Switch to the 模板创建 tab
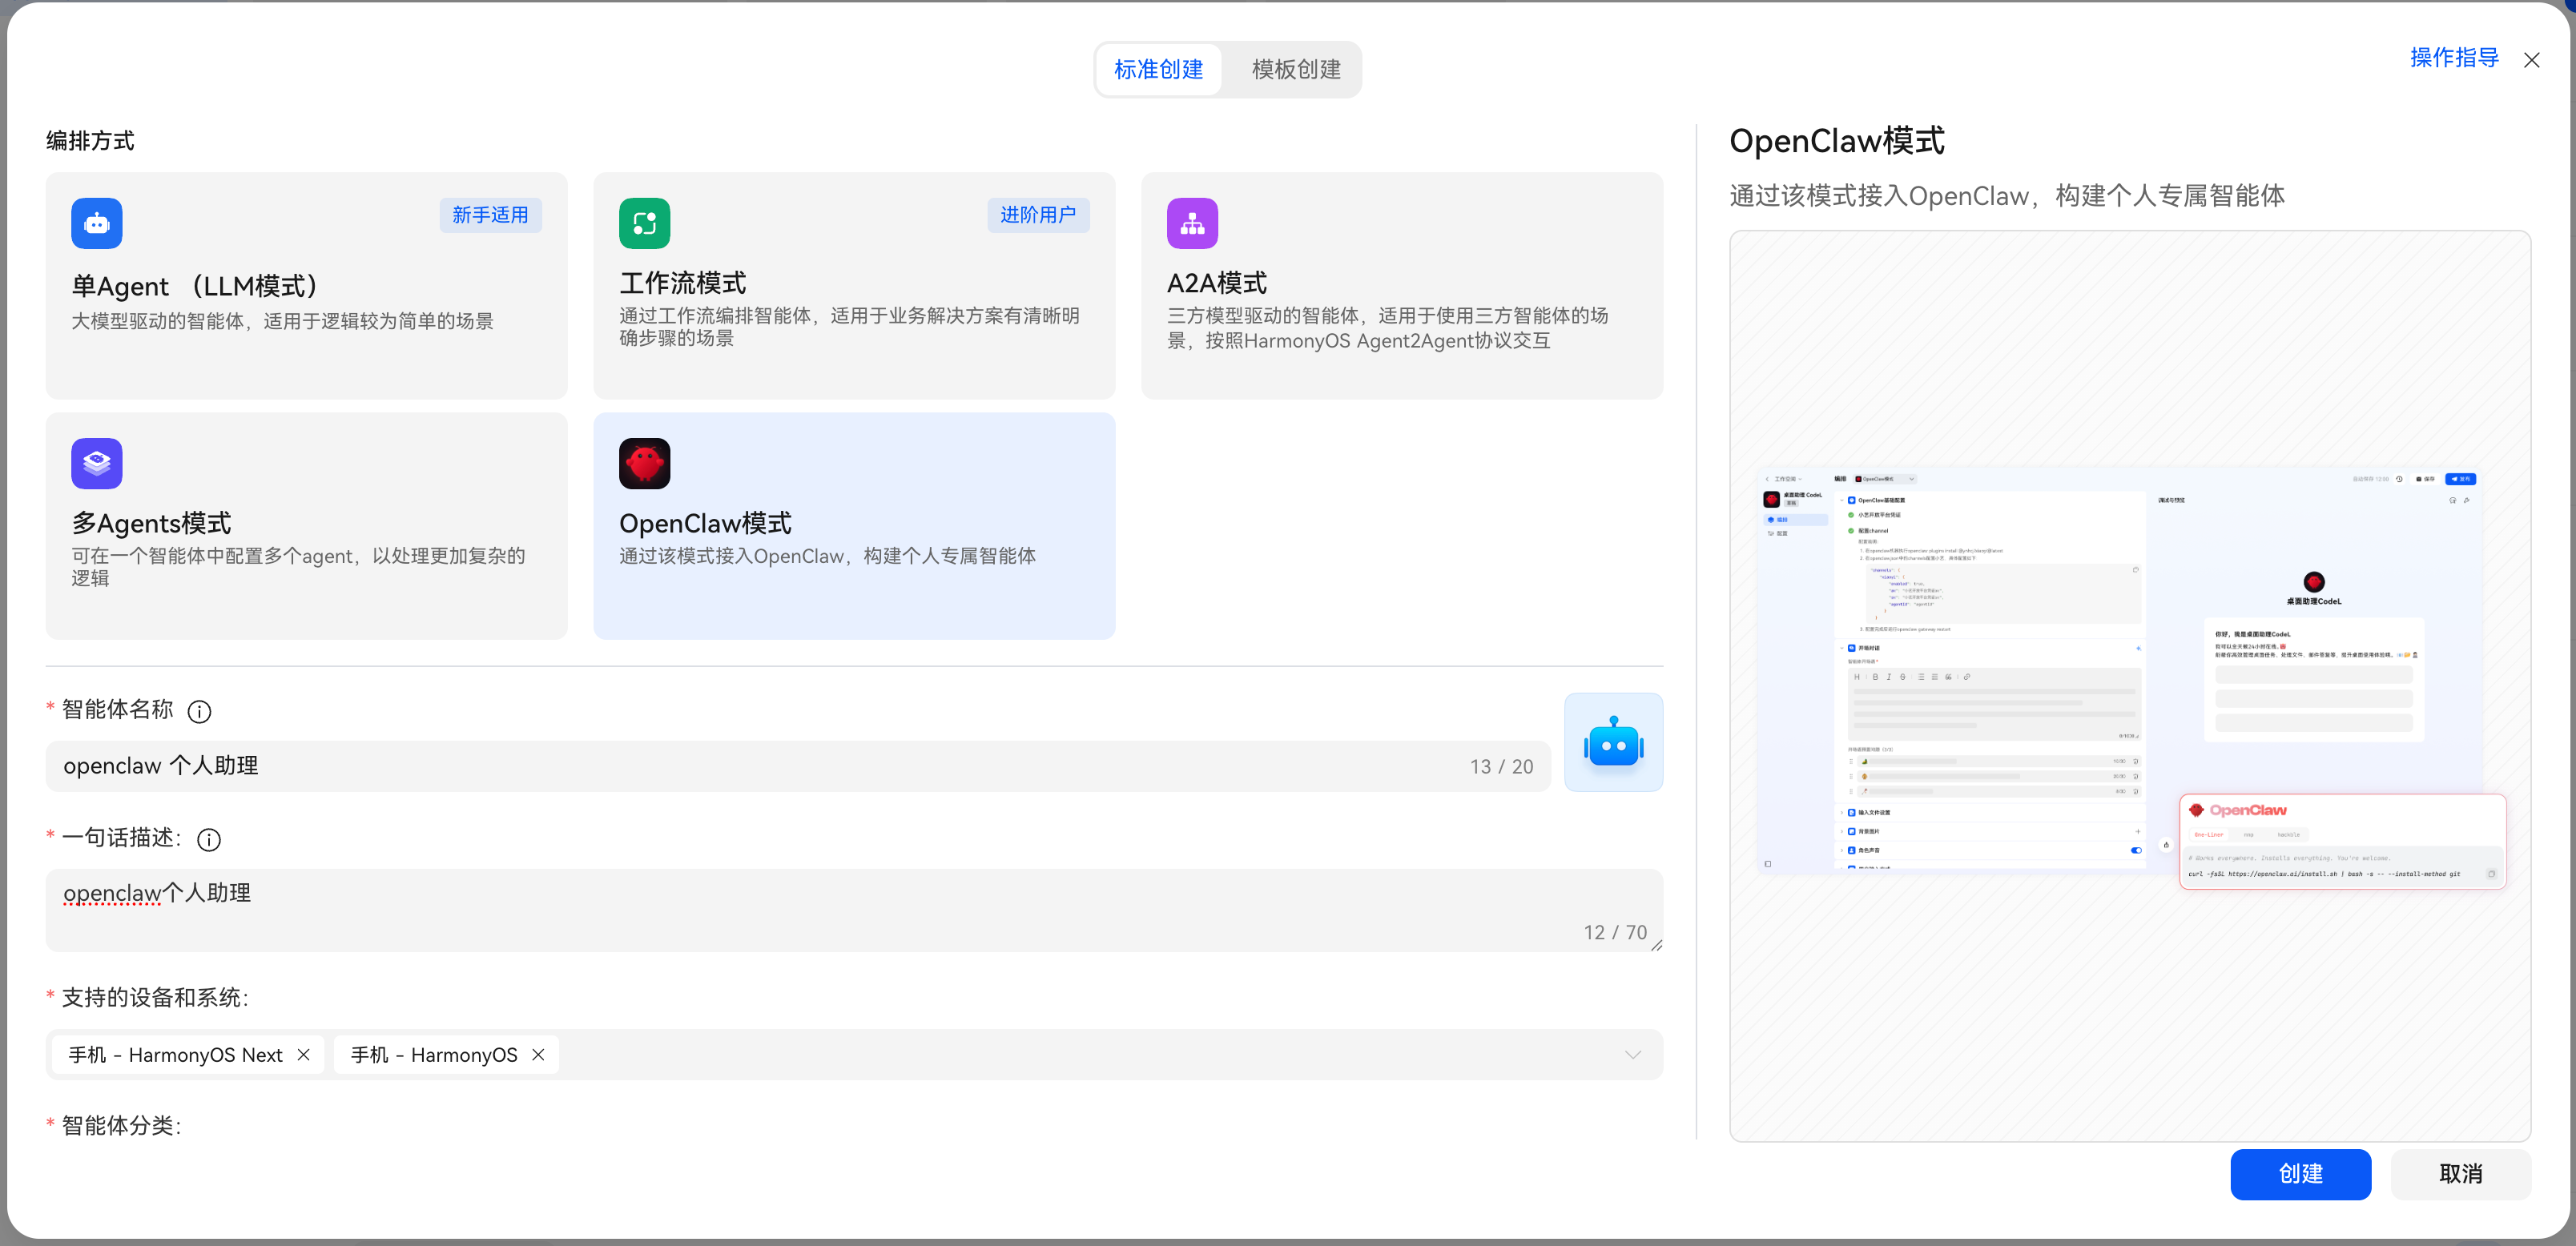 (1296, 69)
